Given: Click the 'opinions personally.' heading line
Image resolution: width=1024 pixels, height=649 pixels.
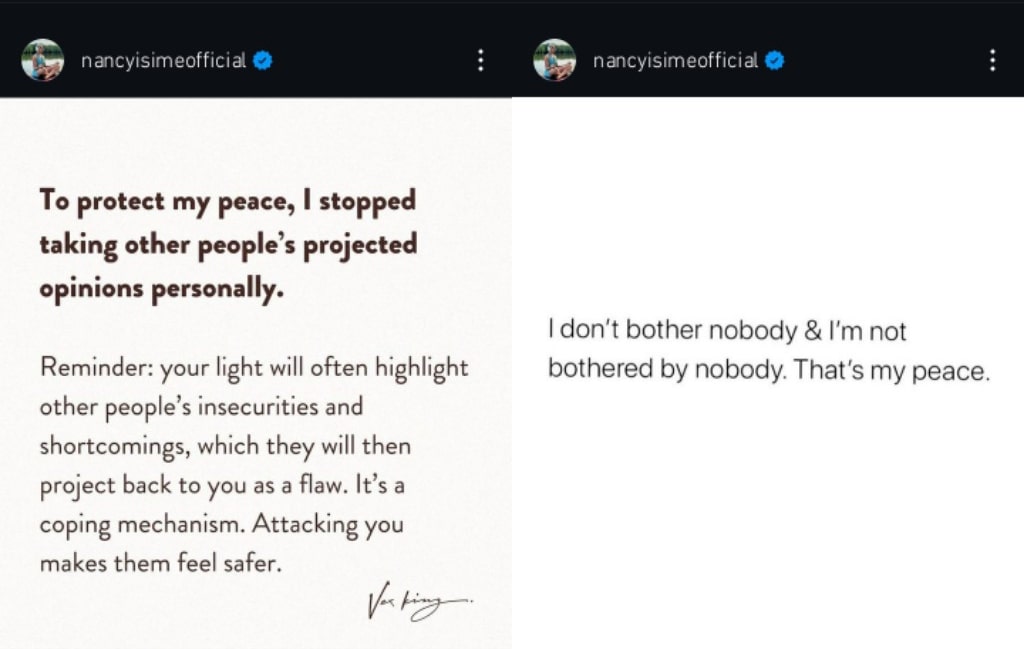Looking at the screenshot, I should point(161,289).
